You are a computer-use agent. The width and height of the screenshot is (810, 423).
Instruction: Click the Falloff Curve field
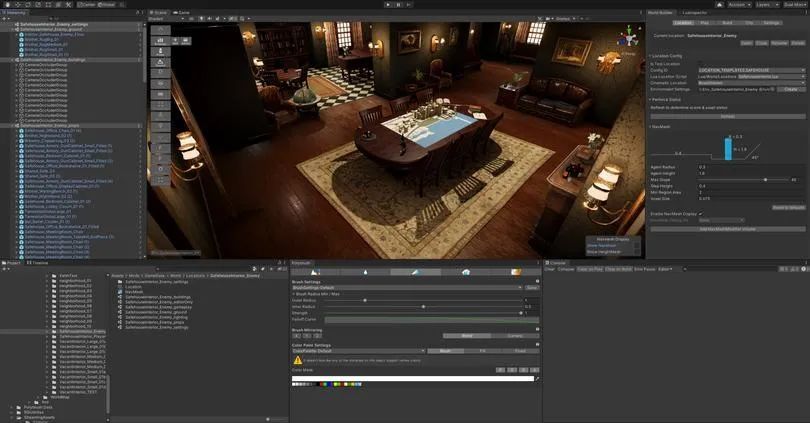[432, 320]
